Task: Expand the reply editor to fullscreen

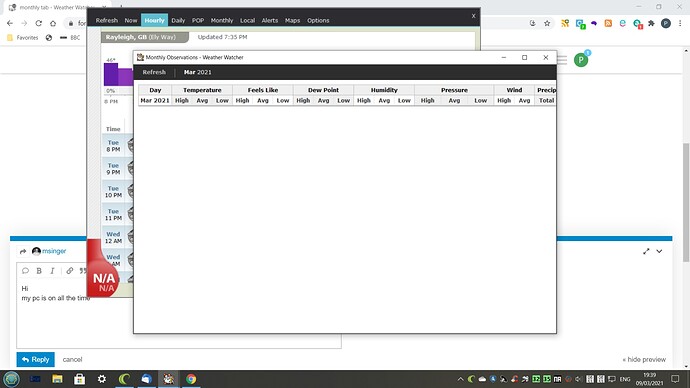Action: point(646,251)
